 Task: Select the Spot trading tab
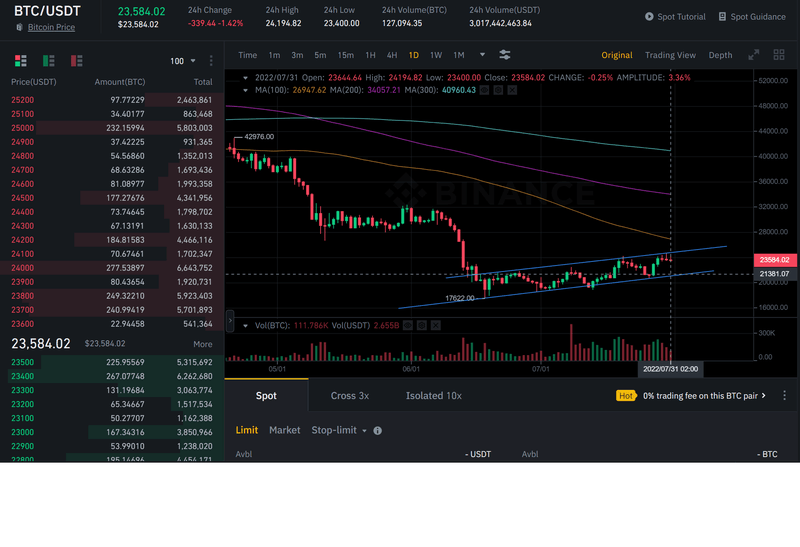(266, 395)
